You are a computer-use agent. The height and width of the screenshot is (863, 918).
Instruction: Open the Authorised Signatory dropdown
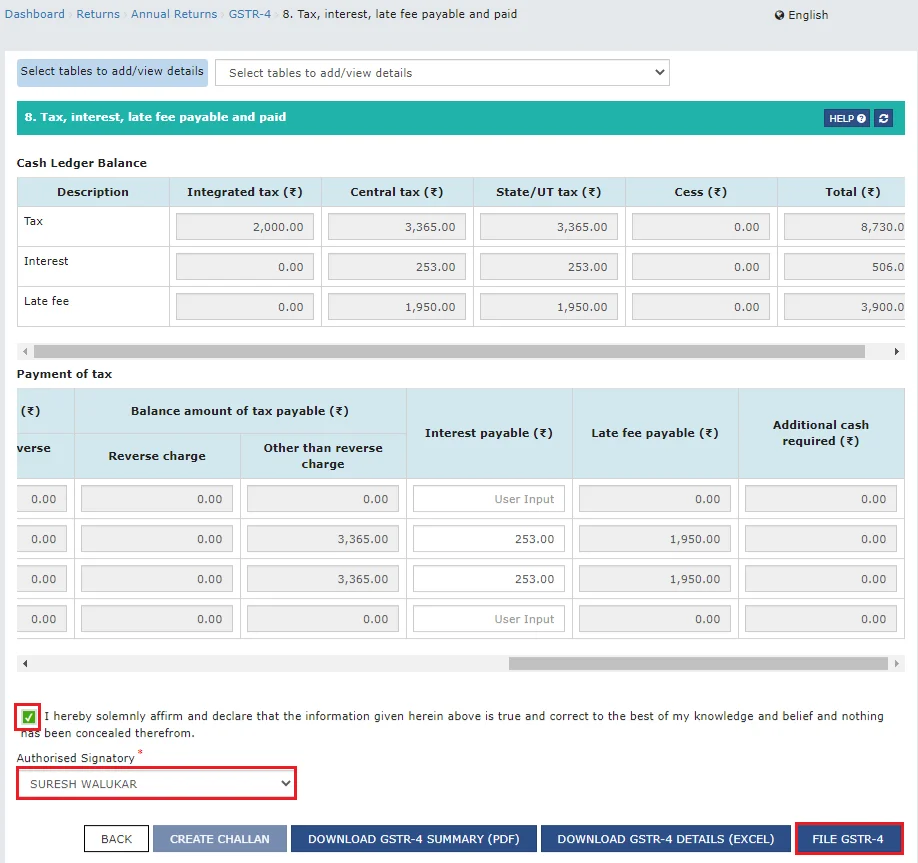[157, 784]
